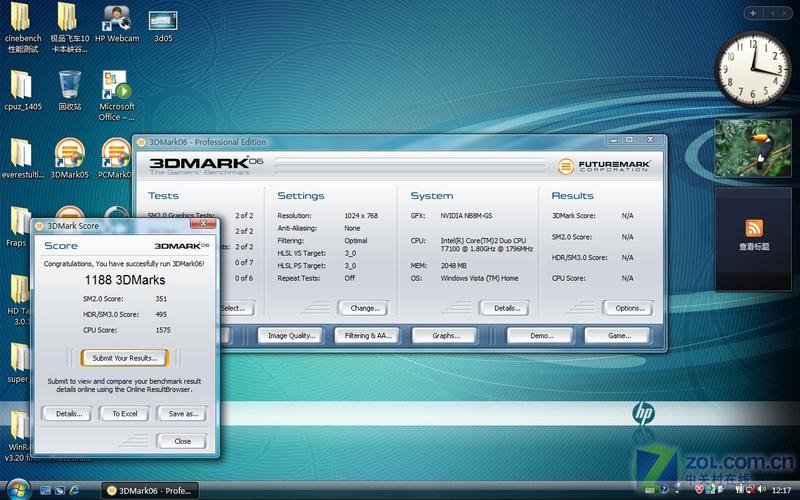This screenshot has height=500, width=800.
Task: Click the Change settings button
Action: (364, 308)
